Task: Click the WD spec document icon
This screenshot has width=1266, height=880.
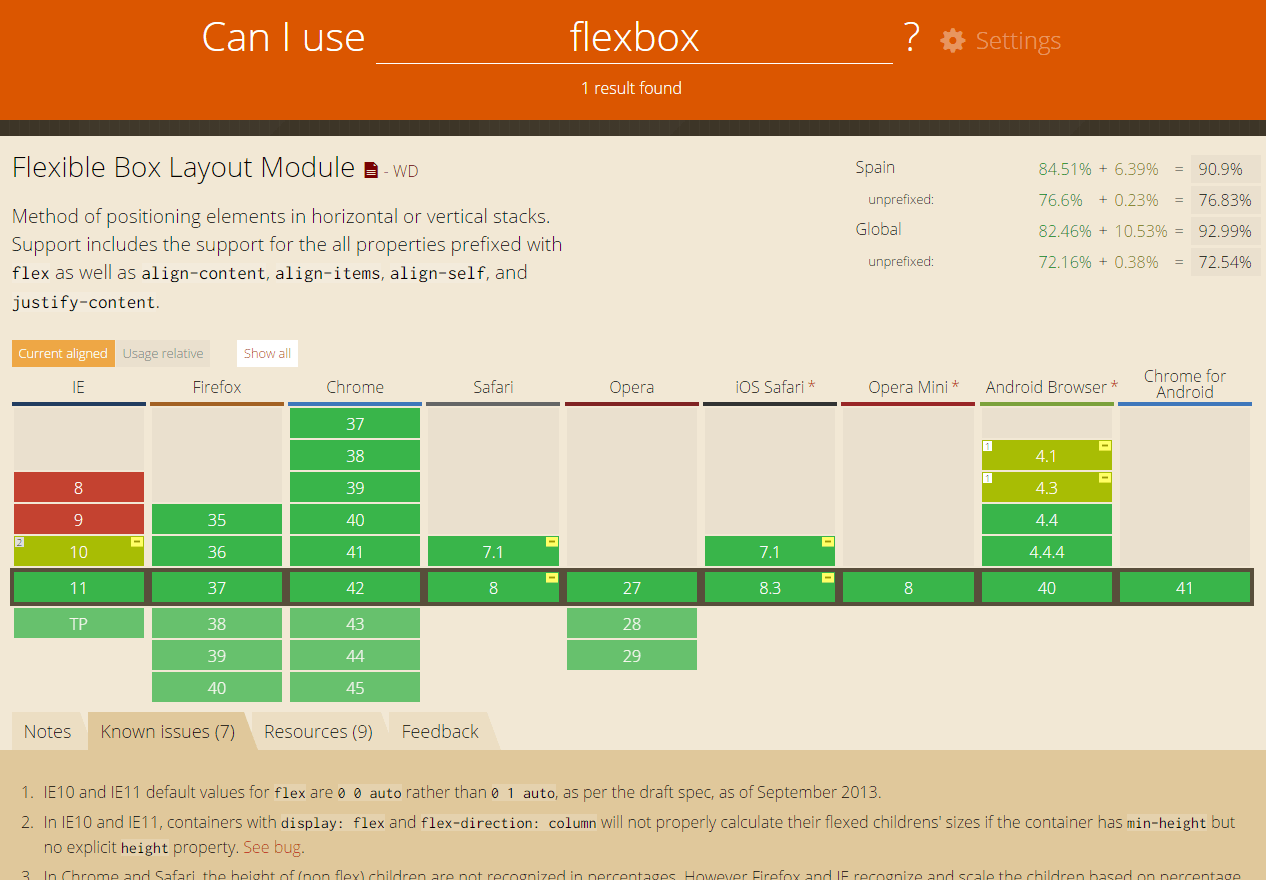Action: click(x=371, y=170)
